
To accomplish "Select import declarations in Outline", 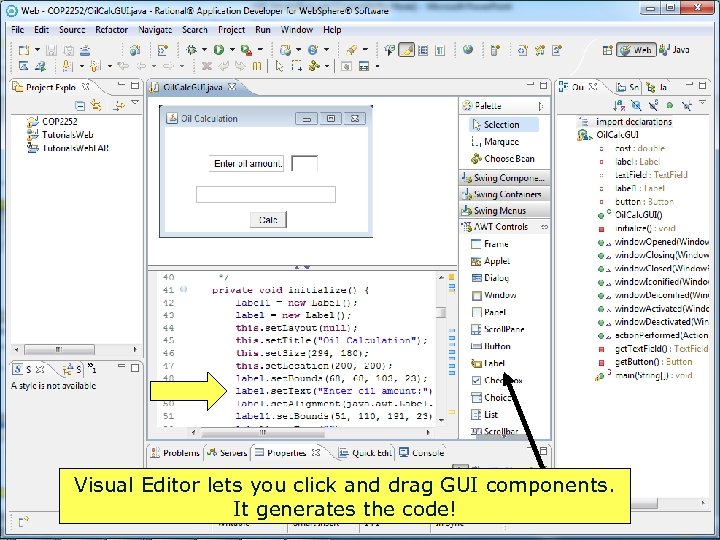I will [626, 122].
